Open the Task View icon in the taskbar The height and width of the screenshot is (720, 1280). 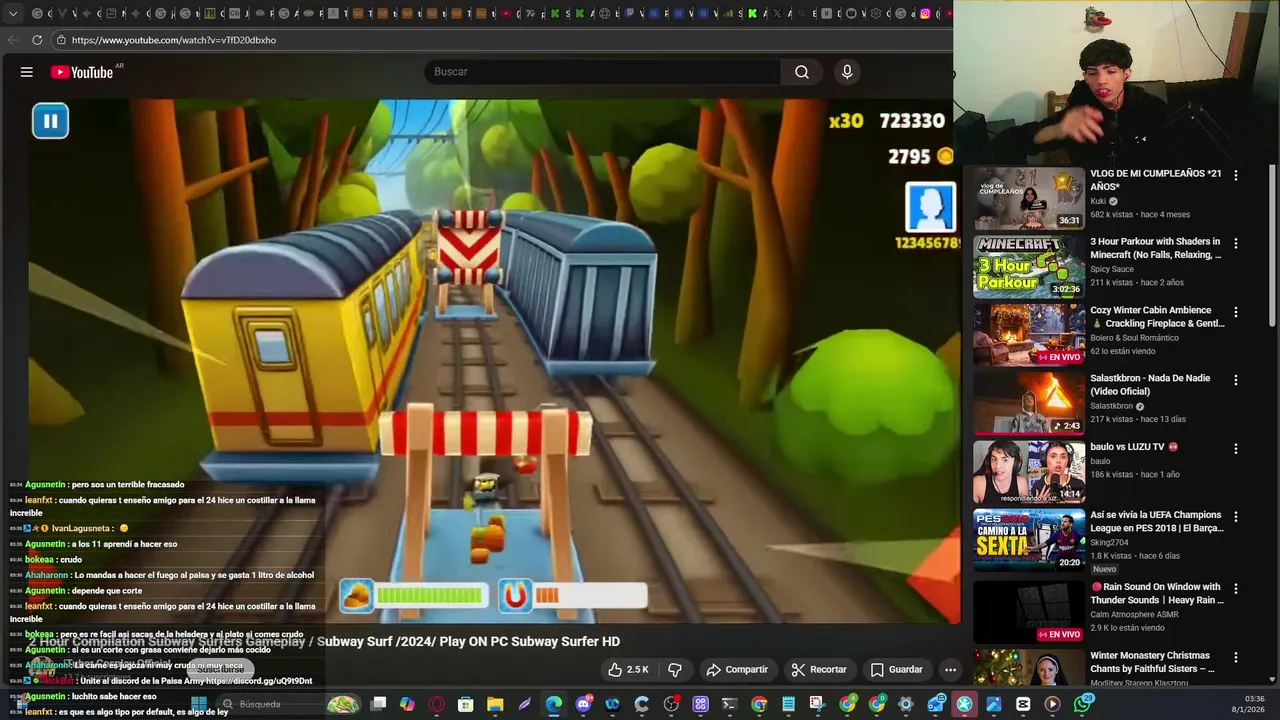[378, 704]
